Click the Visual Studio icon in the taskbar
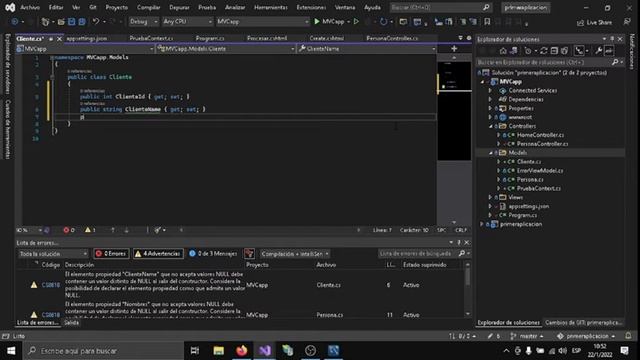The width and height of the screenshot is (640, 360). pyautogui.click(x=264, y=351)
